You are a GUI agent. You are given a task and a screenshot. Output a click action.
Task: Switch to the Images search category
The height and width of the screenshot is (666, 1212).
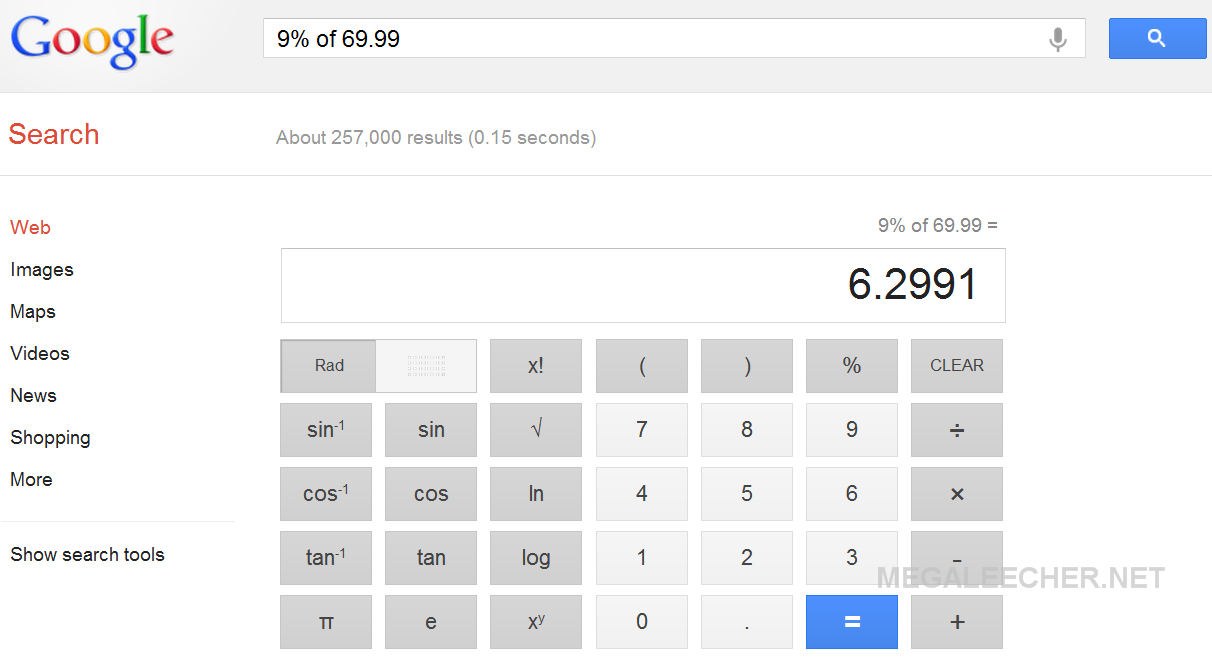click(42, 269)
